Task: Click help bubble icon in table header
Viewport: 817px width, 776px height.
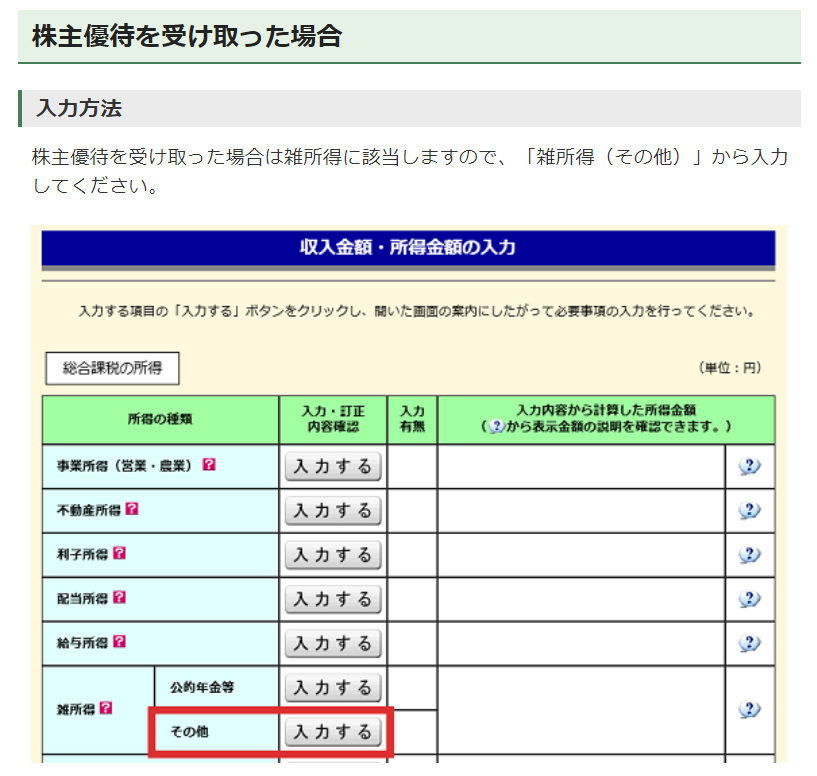Action: pyautogui.click(x=497, y=426)
